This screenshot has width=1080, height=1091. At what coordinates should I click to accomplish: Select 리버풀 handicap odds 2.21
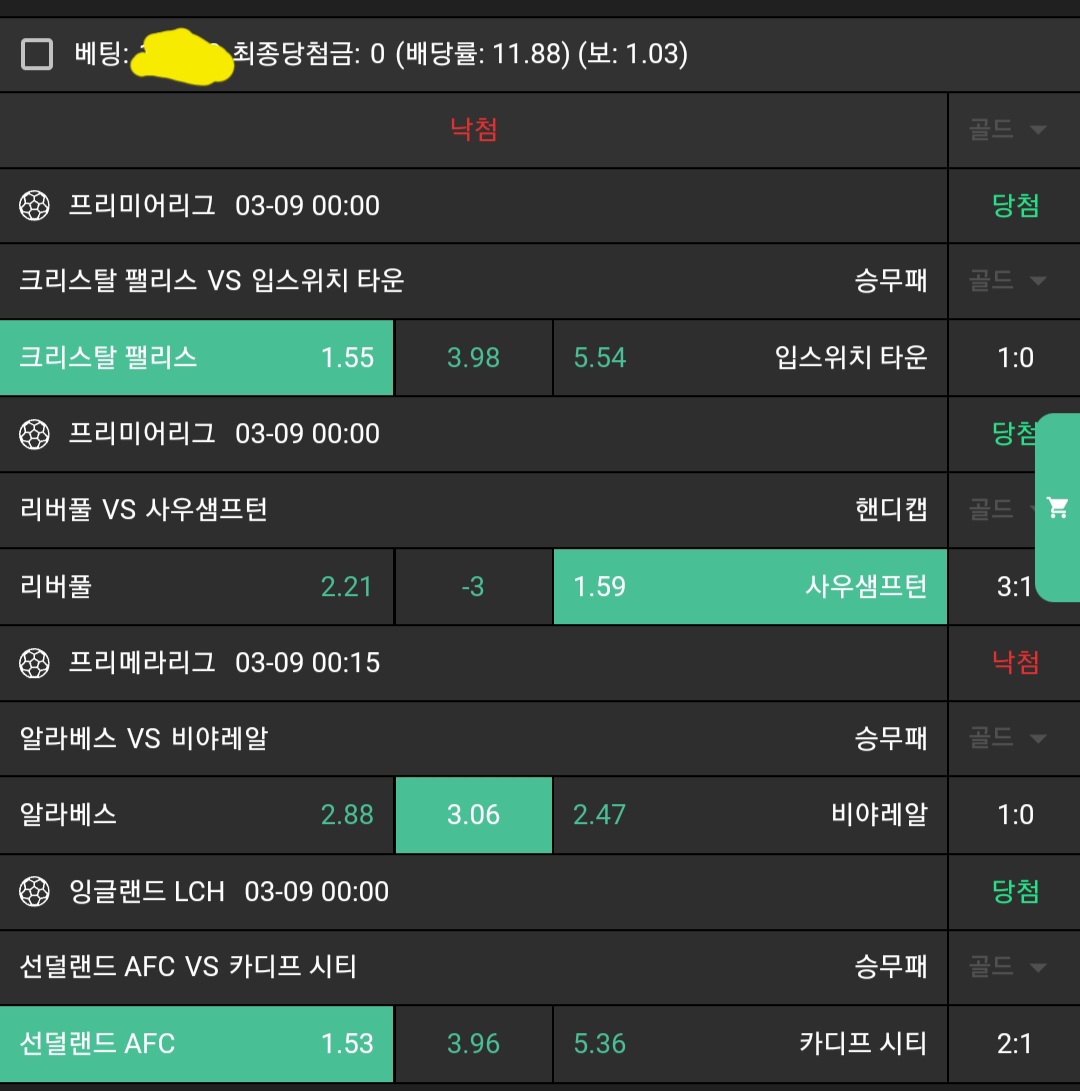(x=197, y=586)
